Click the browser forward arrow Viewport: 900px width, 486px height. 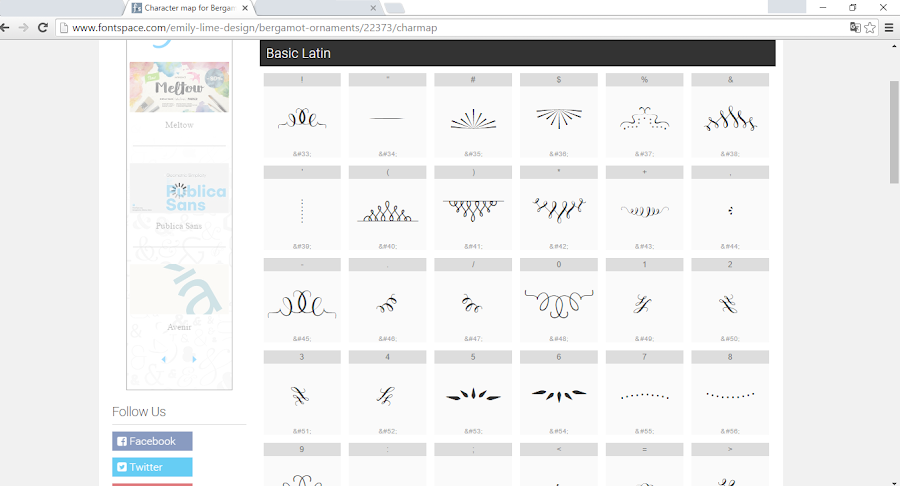click(24, 28)
